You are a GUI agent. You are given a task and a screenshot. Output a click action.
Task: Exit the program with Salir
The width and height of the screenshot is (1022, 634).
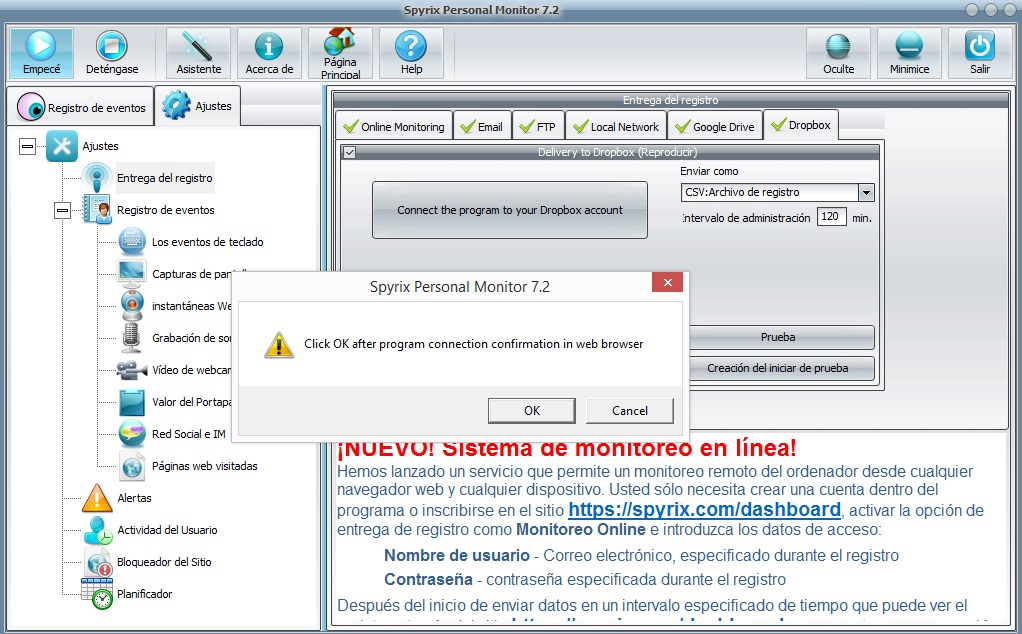[x=980, y=53]
